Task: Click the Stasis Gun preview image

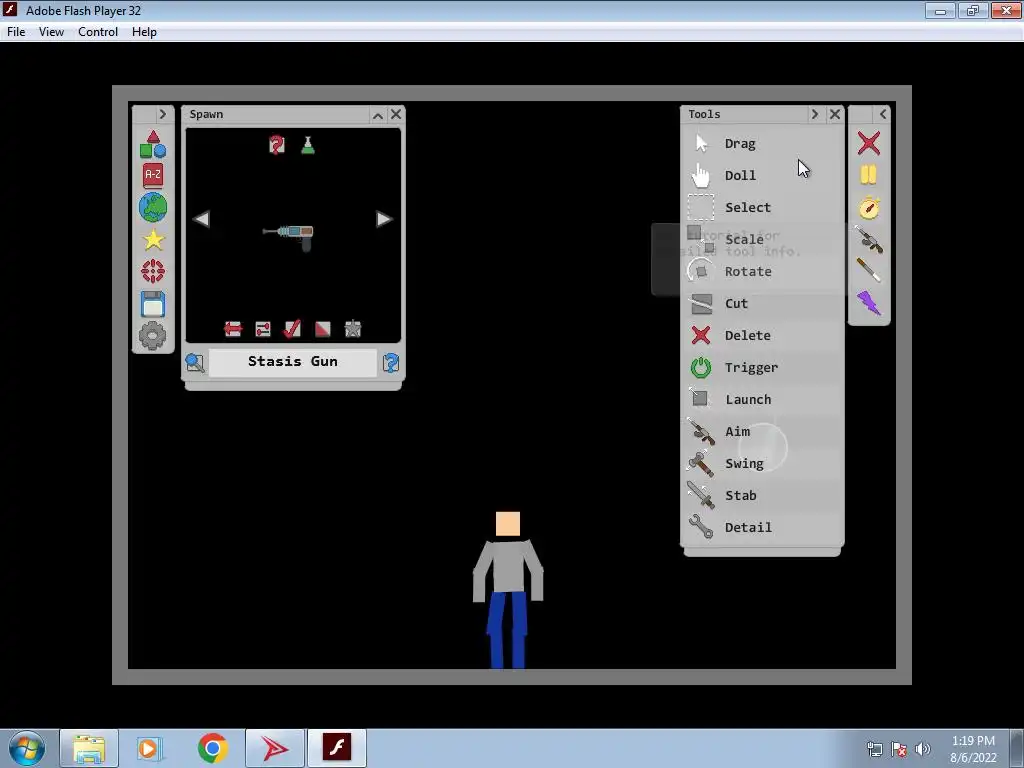Action: [x=290, y=236]
